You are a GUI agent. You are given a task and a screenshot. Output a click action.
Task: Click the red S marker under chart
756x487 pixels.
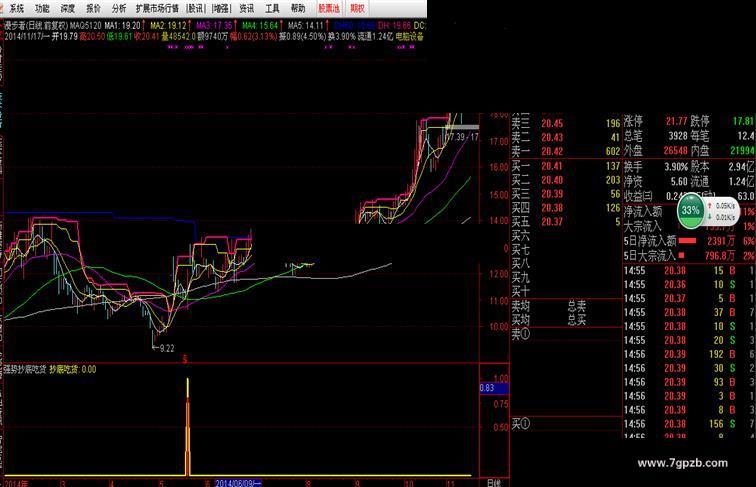(x=185, y=358)
